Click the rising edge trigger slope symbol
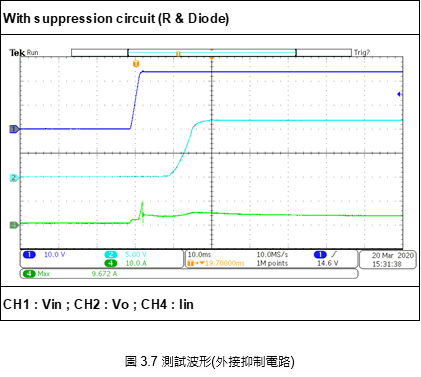This screenshot has height=377, width=421. (334, 255)
